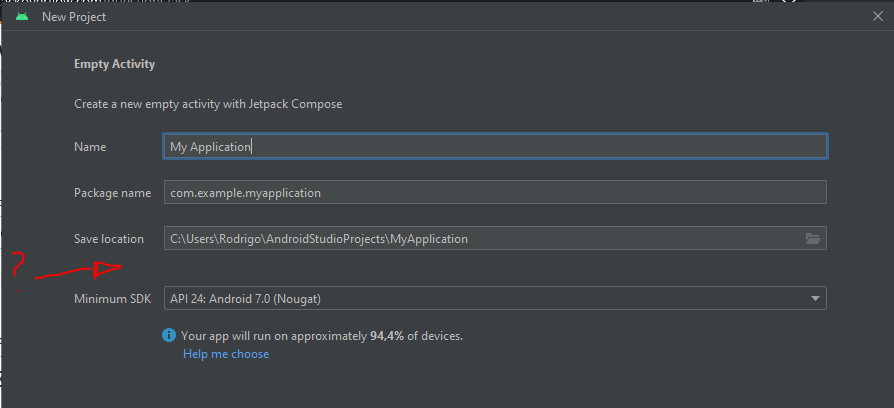Click the 94,4% of devices message
This screenshot has height=408, width=894.
322,336
